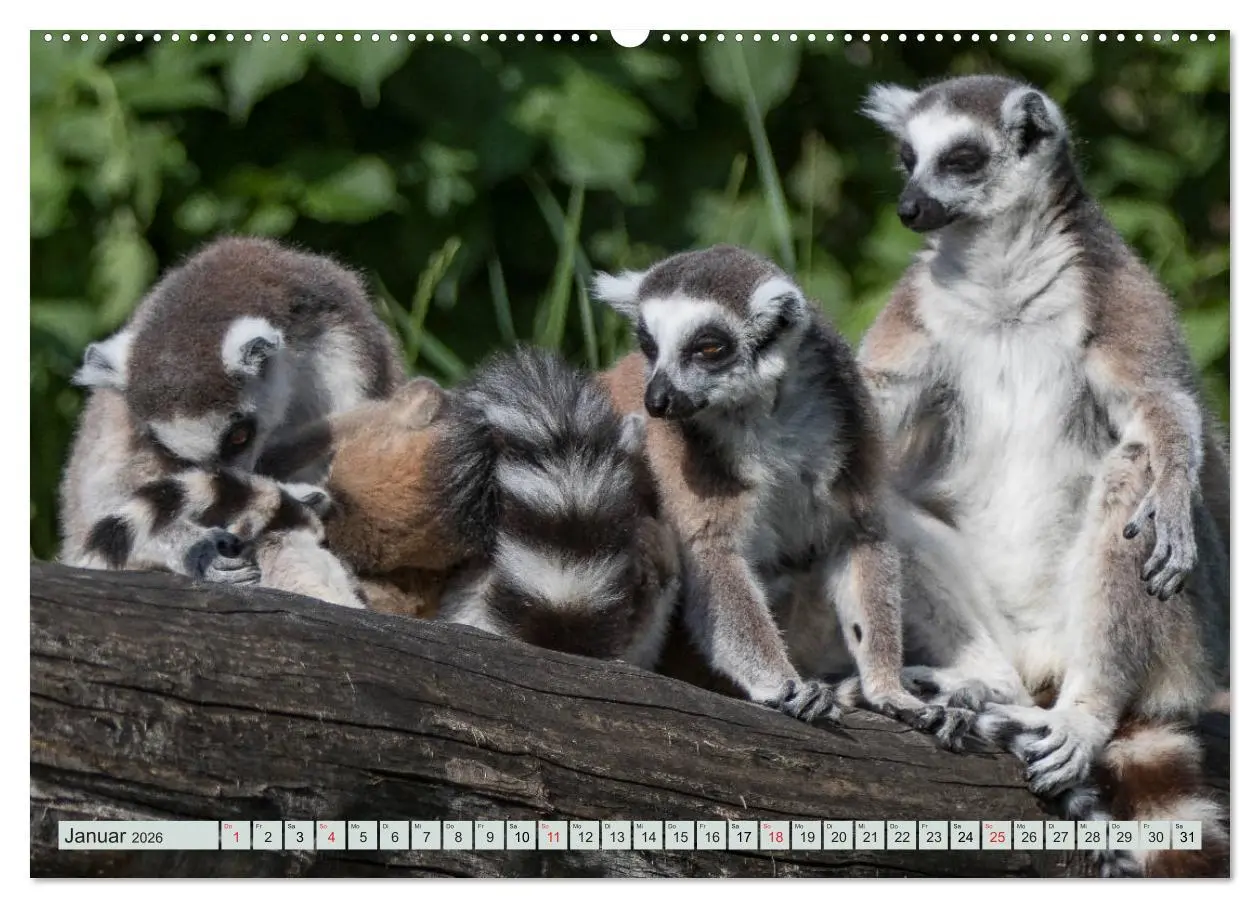Screen dimensions: 1260x908
Task: Click day 9 Friday cell
Action: [489, 836]
